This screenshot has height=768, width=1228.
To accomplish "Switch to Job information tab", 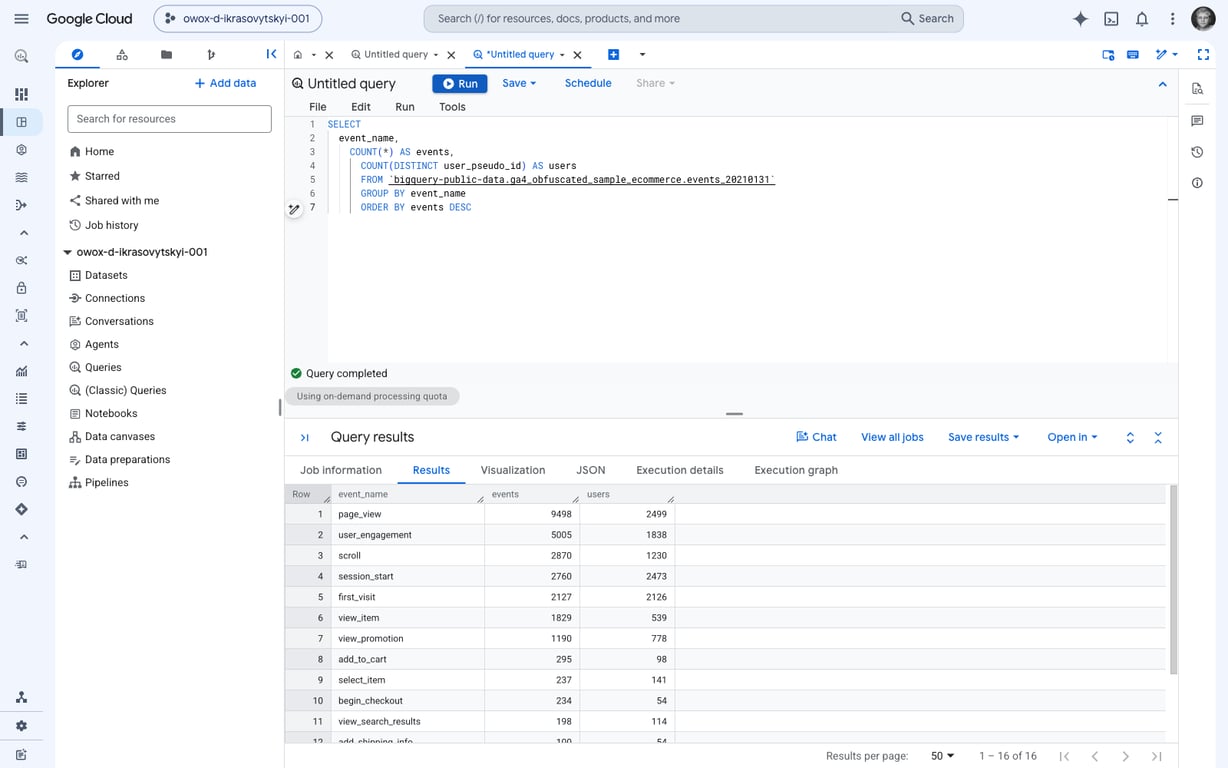I will (341, 470).
